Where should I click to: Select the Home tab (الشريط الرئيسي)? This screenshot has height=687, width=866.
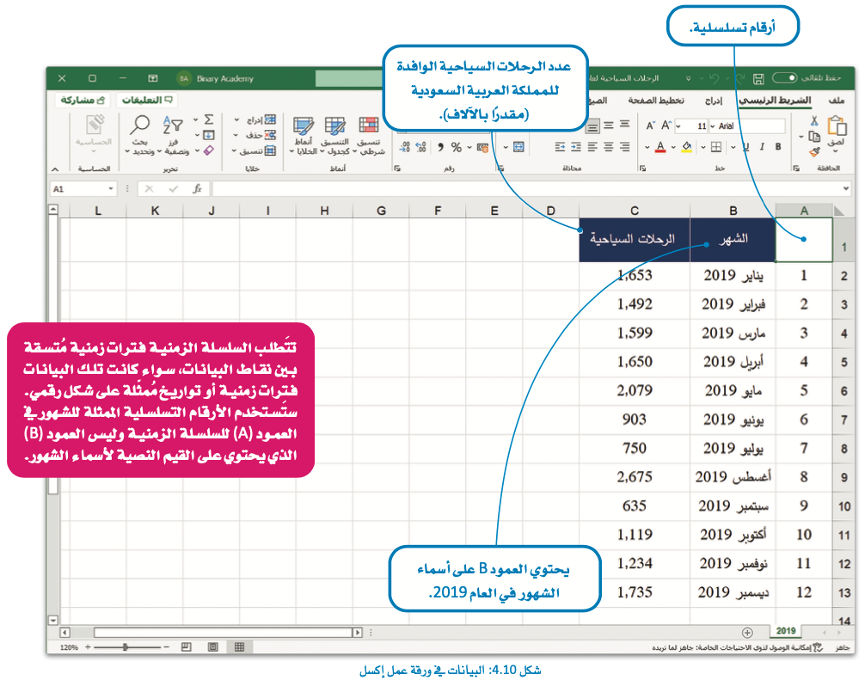click(x=775, y=100)
